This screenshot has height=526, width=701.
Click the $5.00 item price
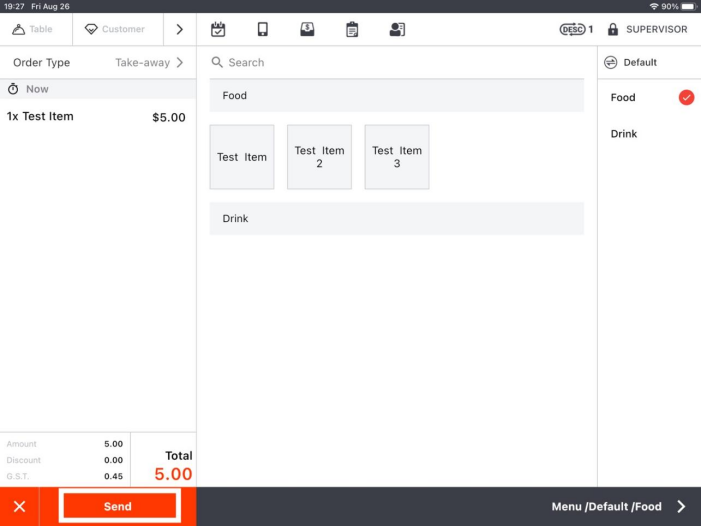tap(169, 117)
